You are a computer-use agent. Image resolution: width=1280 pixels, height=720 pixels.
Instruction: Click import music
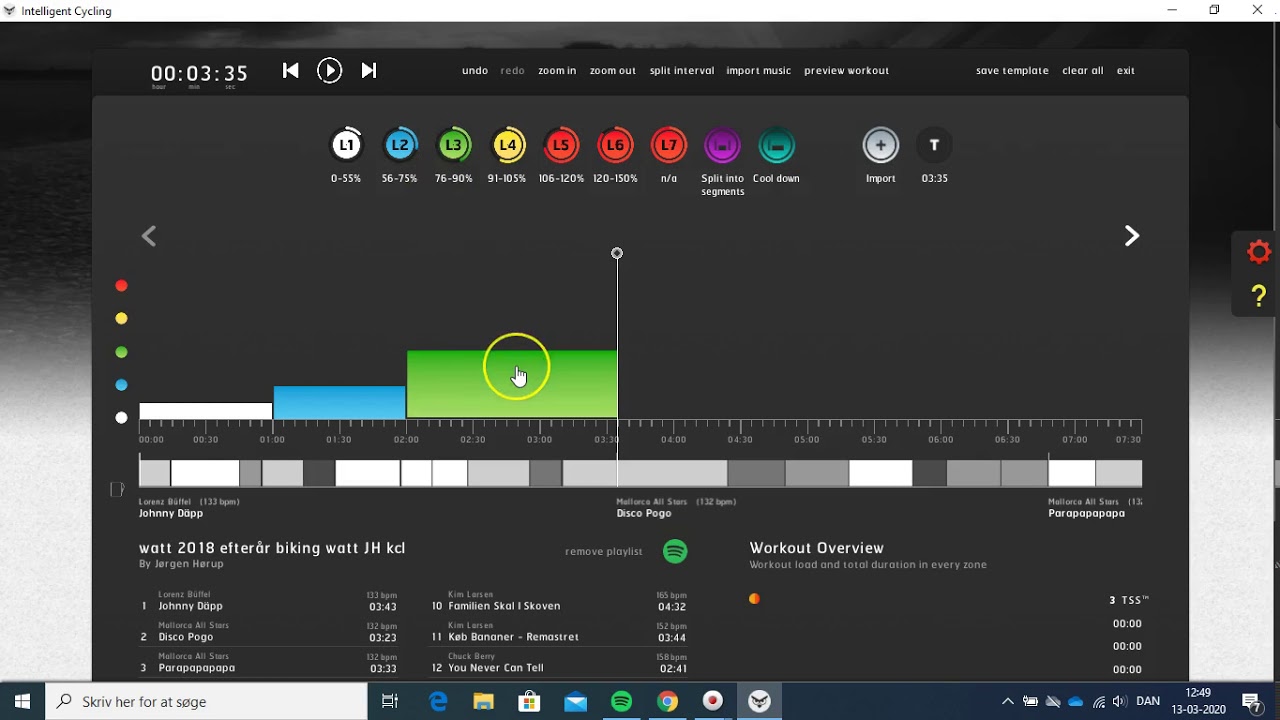[758, 71]
